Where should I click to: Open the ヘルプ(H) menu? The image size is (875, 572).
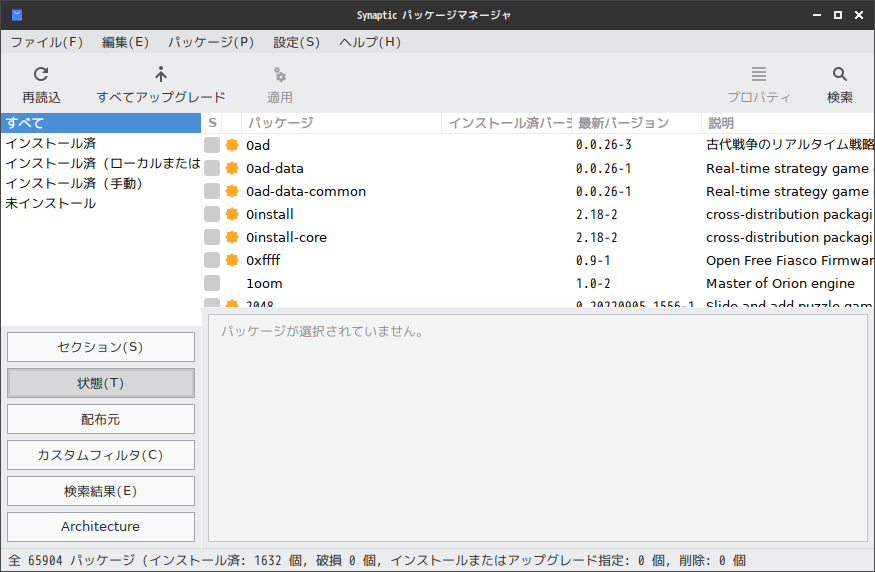click(x=370, y=42)
